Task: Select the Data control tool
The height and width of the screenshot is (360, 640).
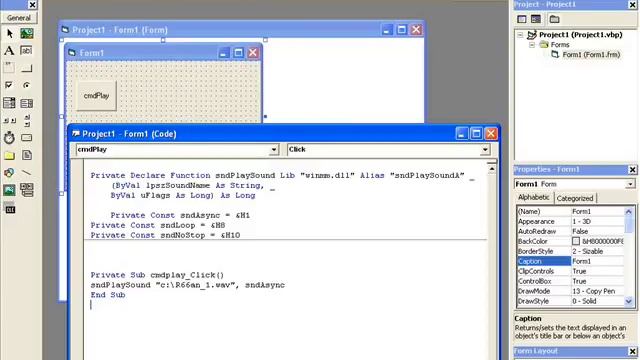Action: click(27, 190)
